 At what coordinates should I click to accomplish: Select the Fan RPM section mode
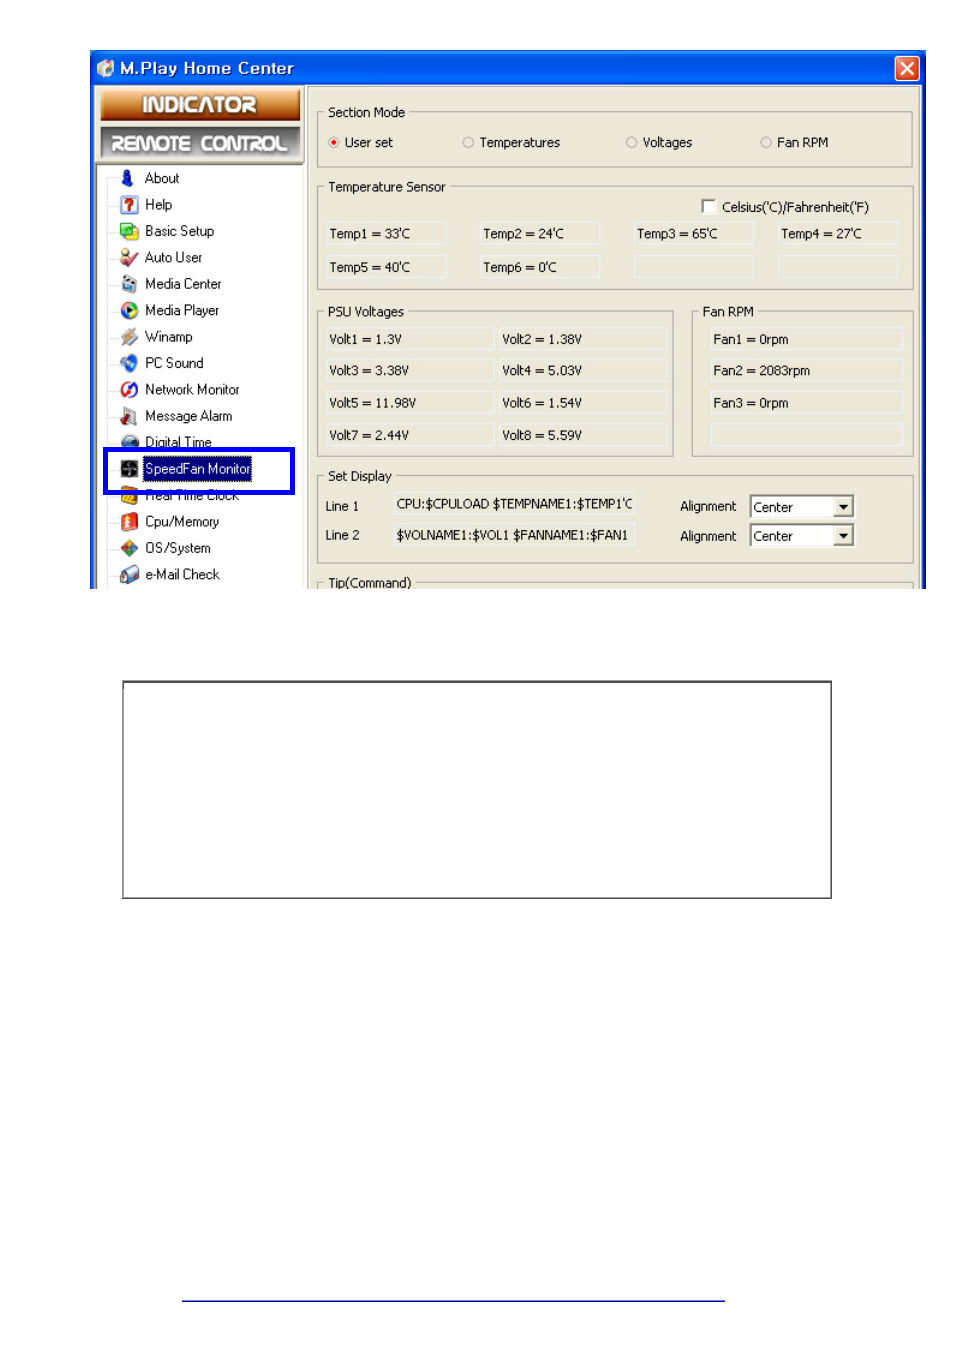(766, 143)
